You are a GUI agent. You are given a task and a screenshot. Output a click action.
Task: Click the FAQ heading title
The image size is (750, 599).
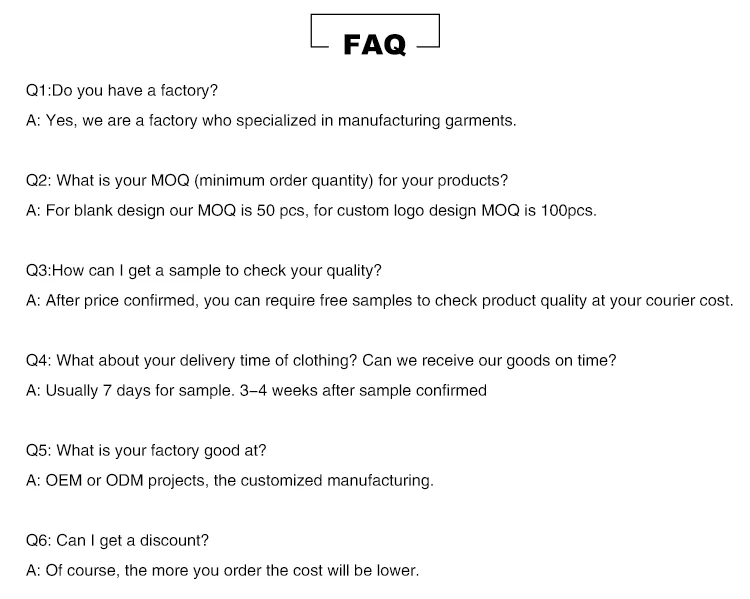click(x=375, y=44)
